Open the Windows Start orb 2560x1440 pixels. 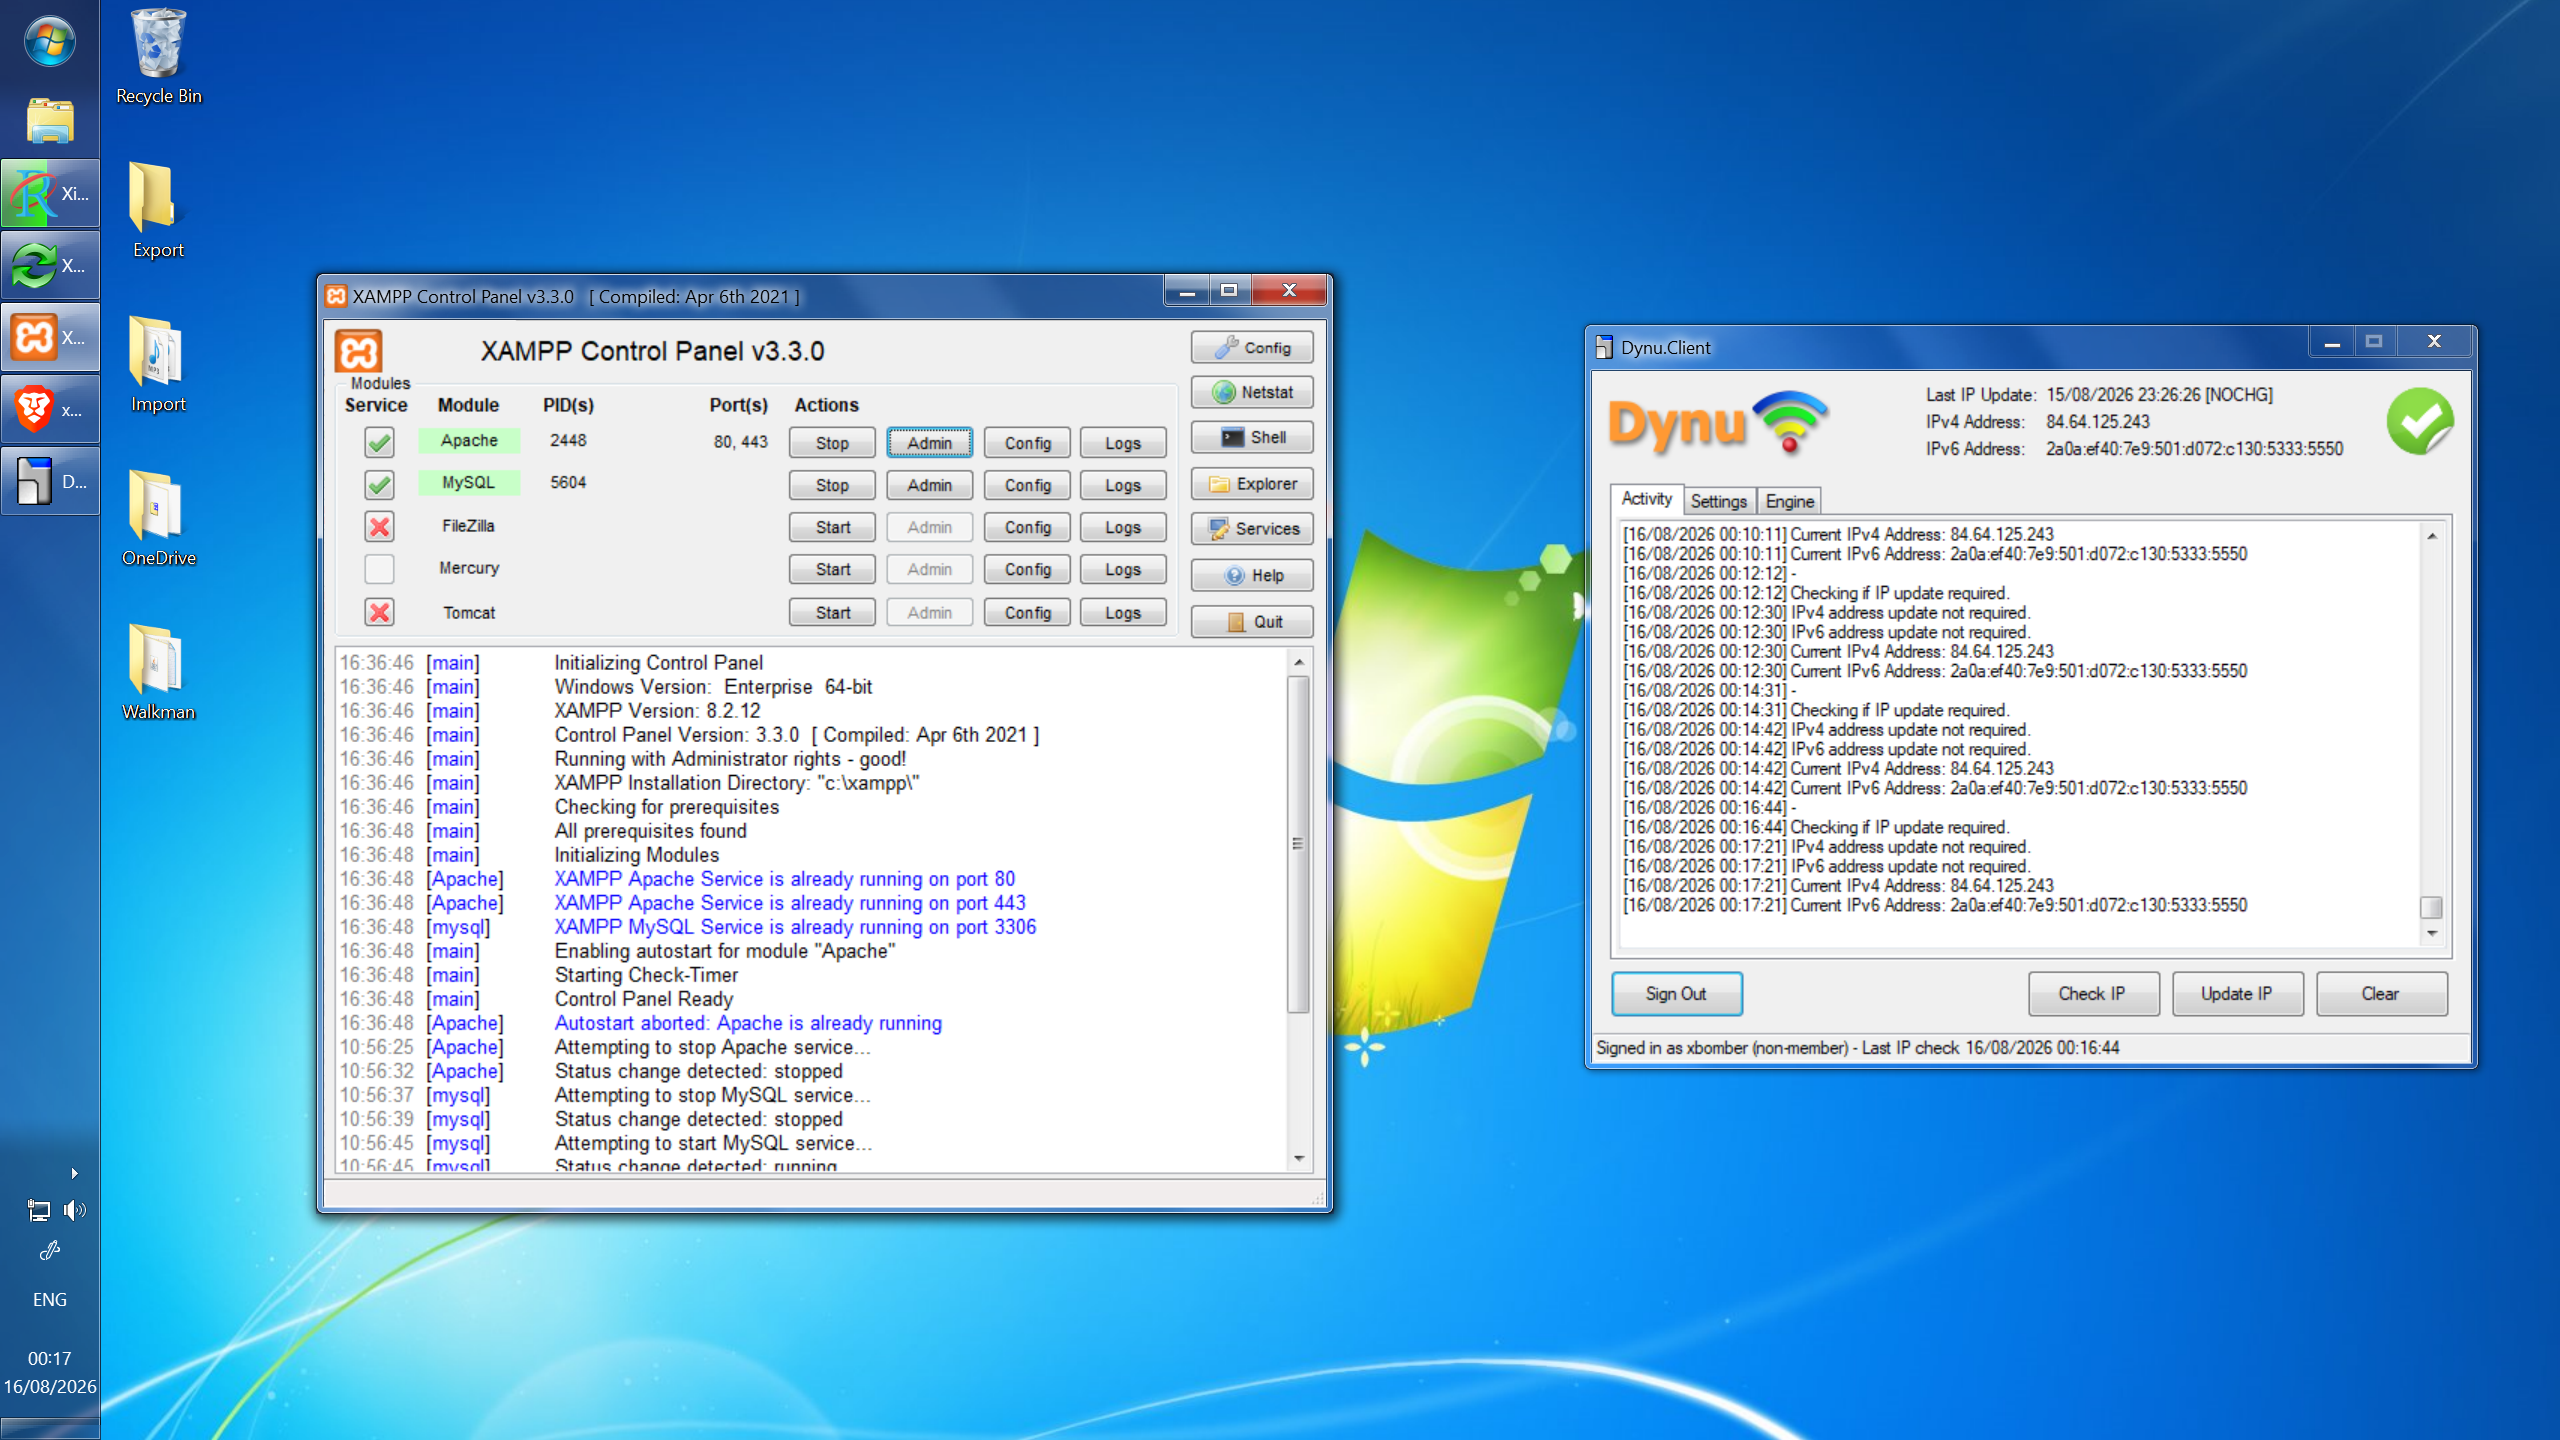coord(49,42)
